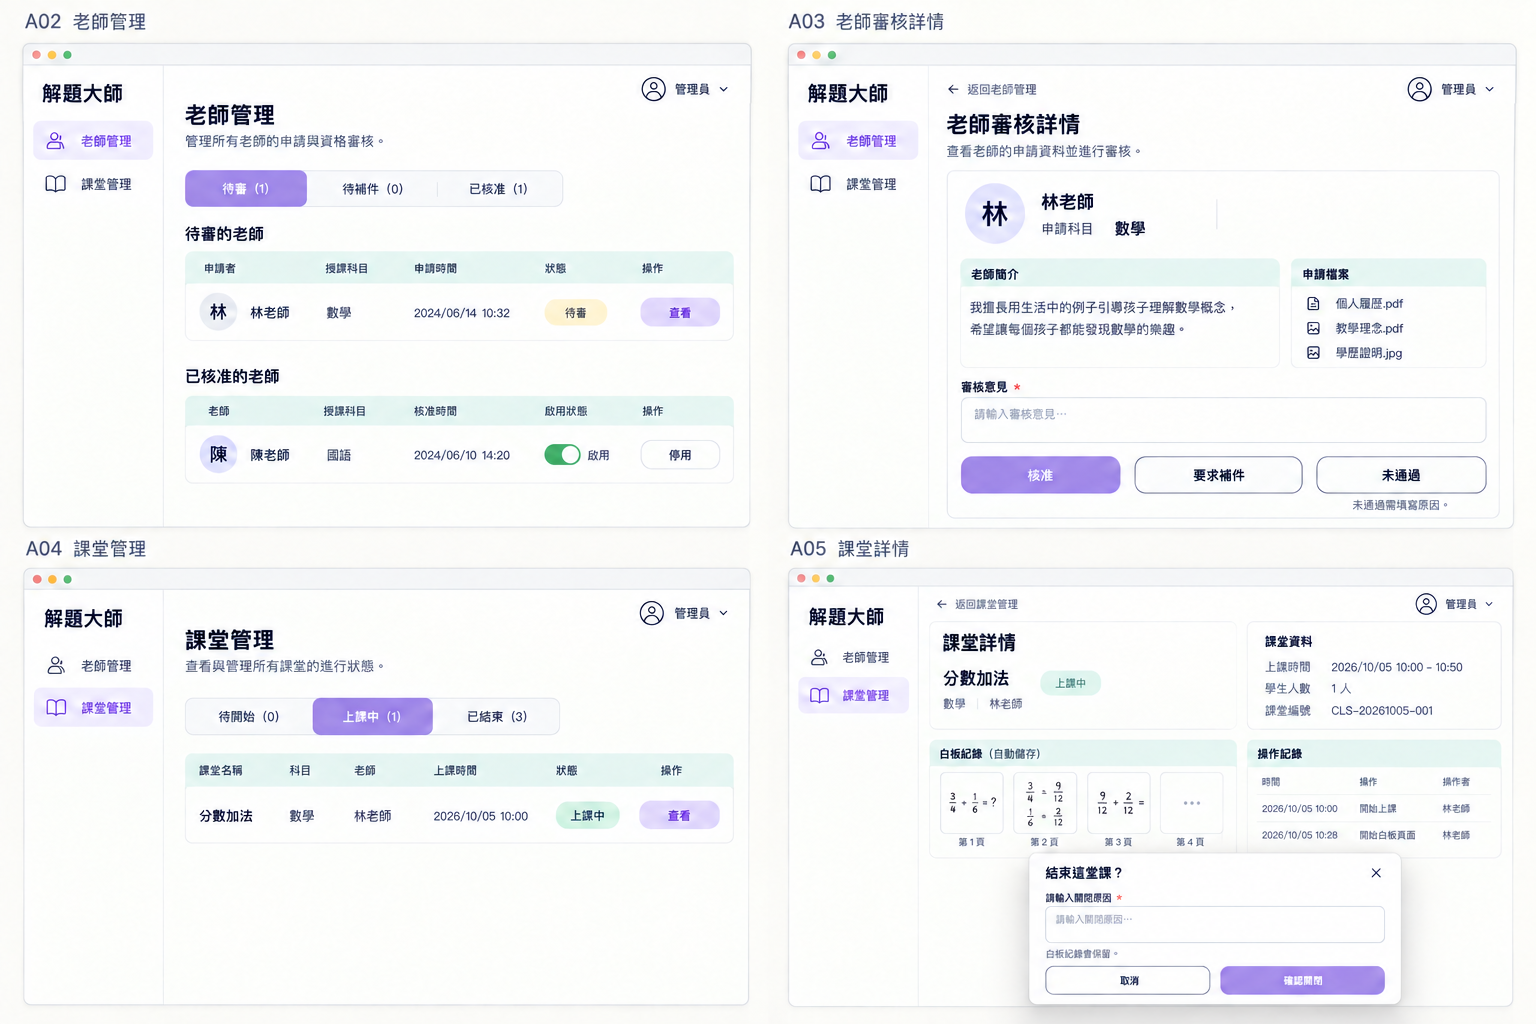
Task: Open whiteboard thumbnail 第 1 頁
Action: pos(971,802)
